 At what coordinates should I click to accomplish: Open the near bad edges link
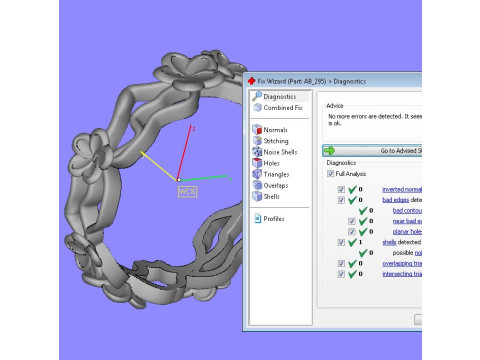[x=407, y=221]
